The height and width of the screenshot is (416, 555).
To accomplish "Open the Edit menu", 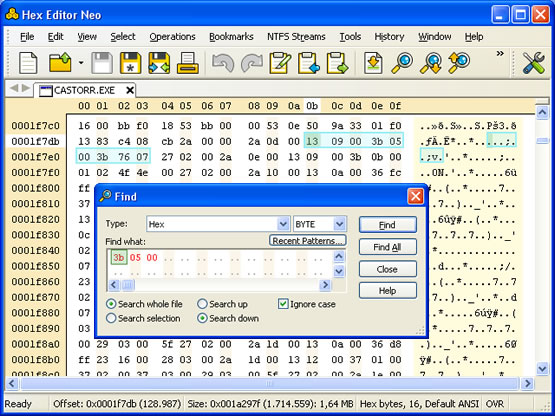I will [x=56, y=36].
